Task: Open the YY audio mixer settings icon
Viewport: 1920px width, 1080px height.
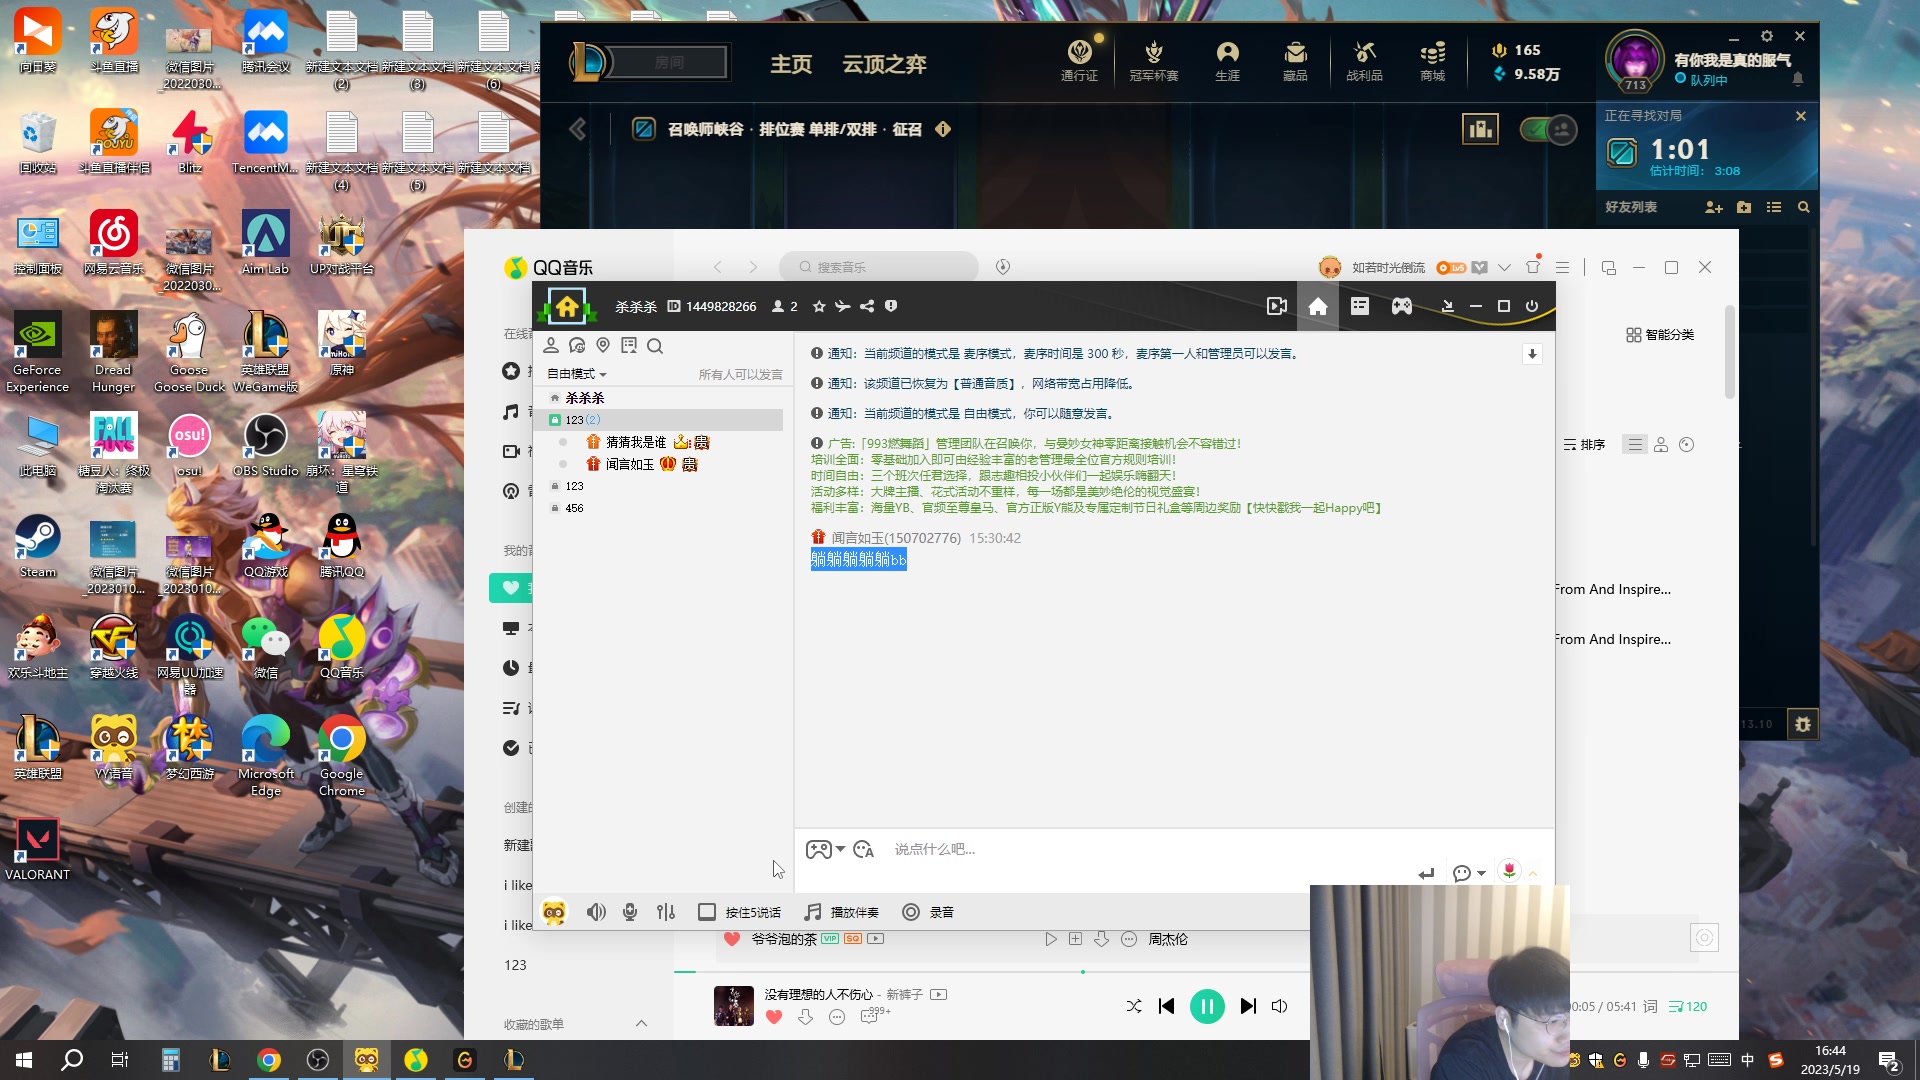Action: (666, 912)
